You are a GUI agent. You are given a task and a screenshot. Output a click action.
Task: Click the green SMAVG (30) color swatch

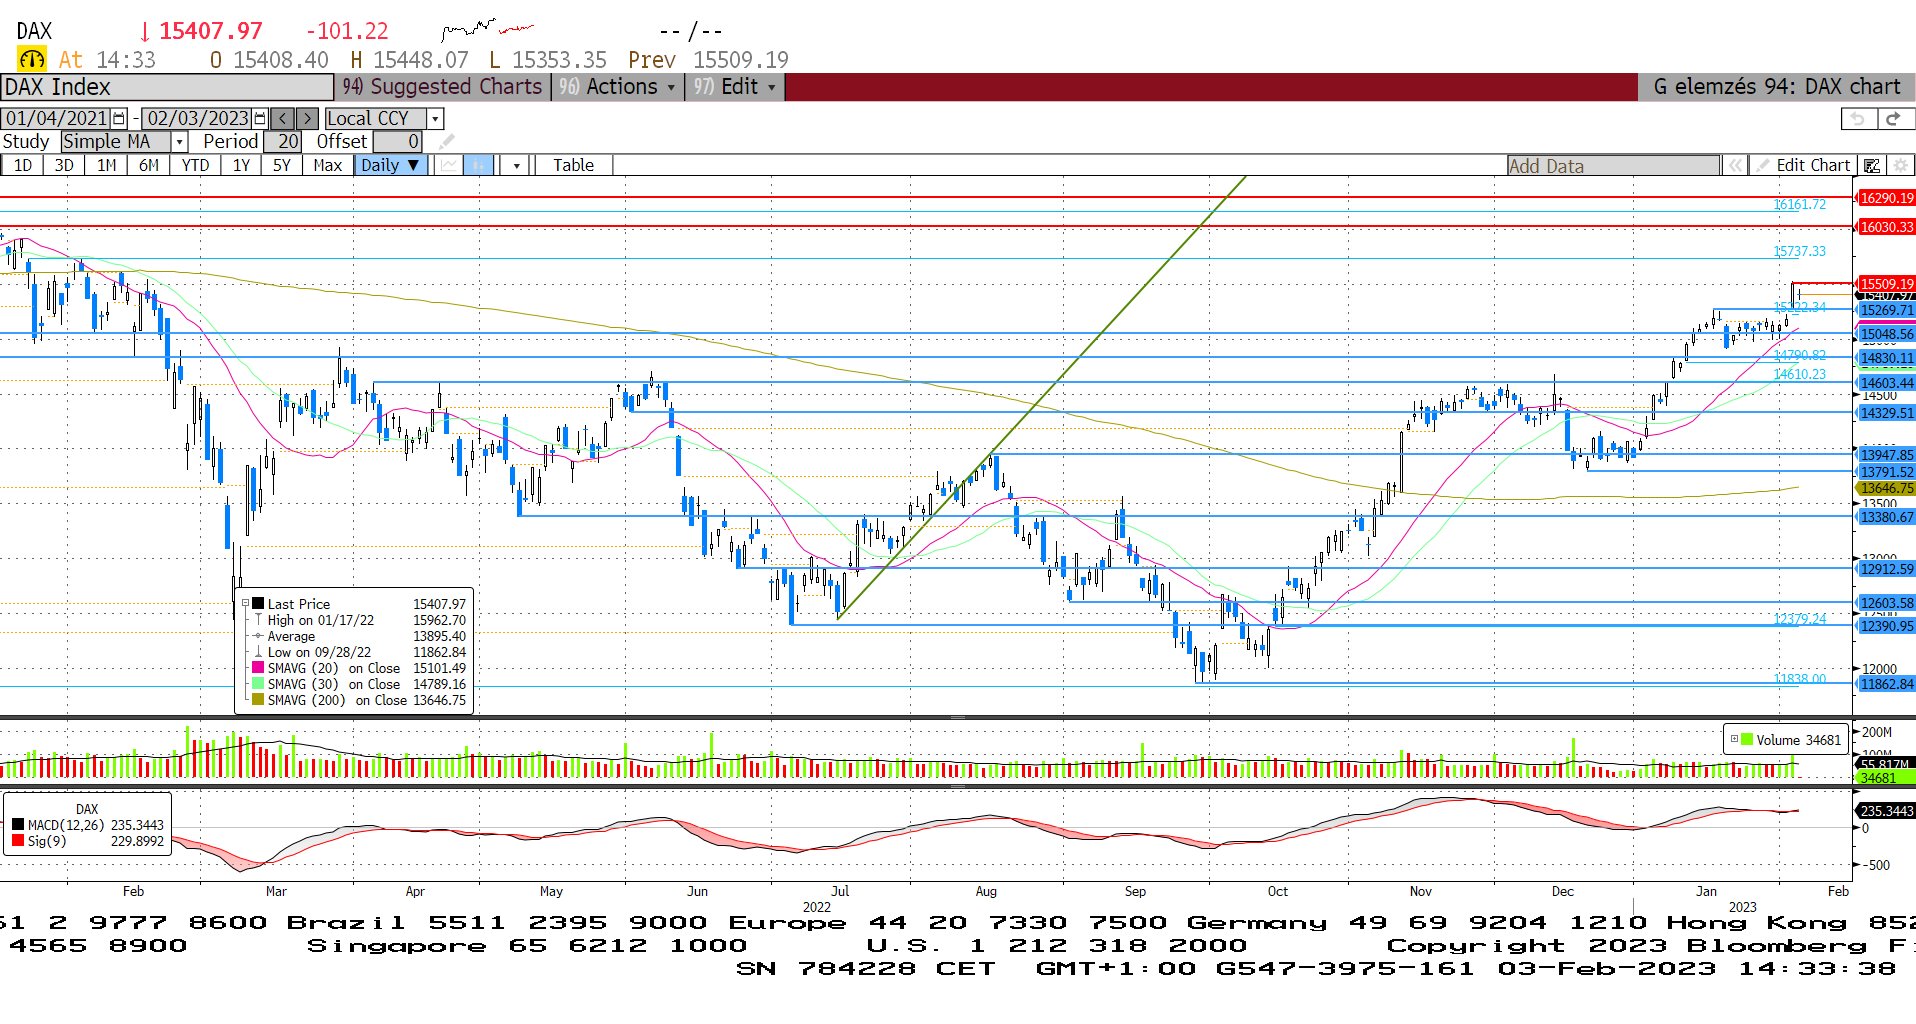[258, 684]
